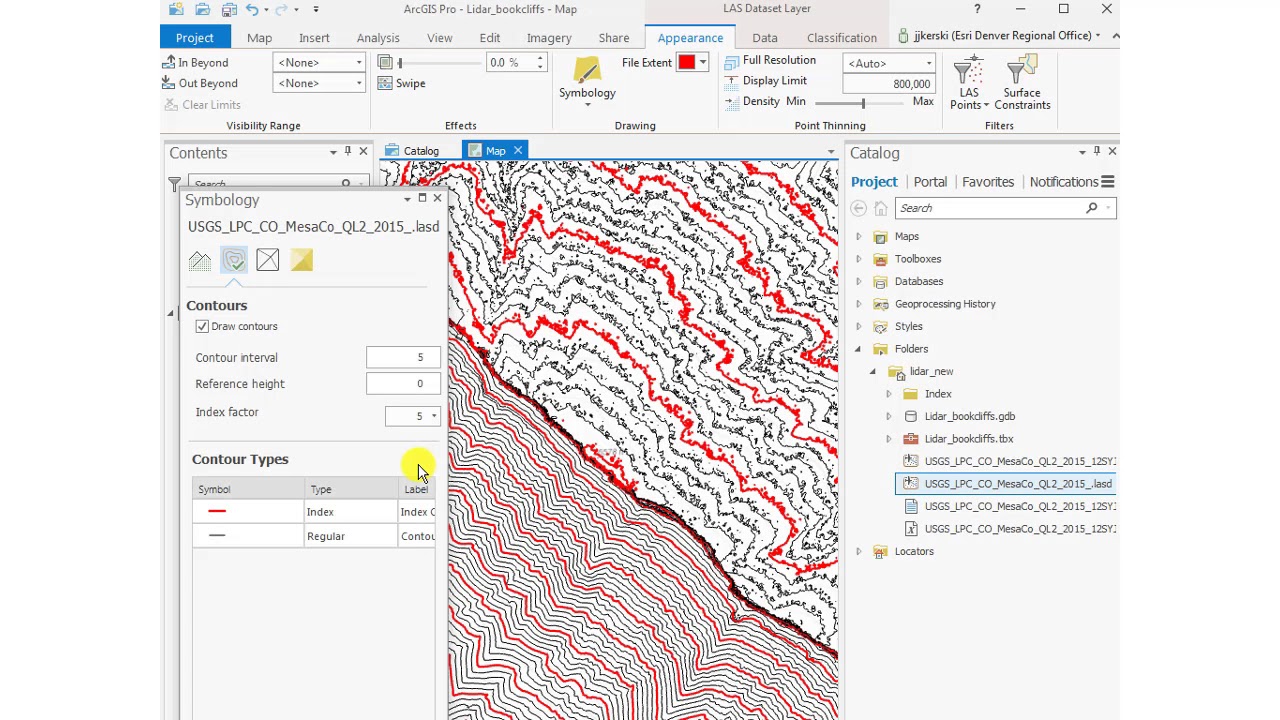This screenshot has height=720, width=1280.
Task: Click the search magnifier in Catalog pane
Action: 1092,208
